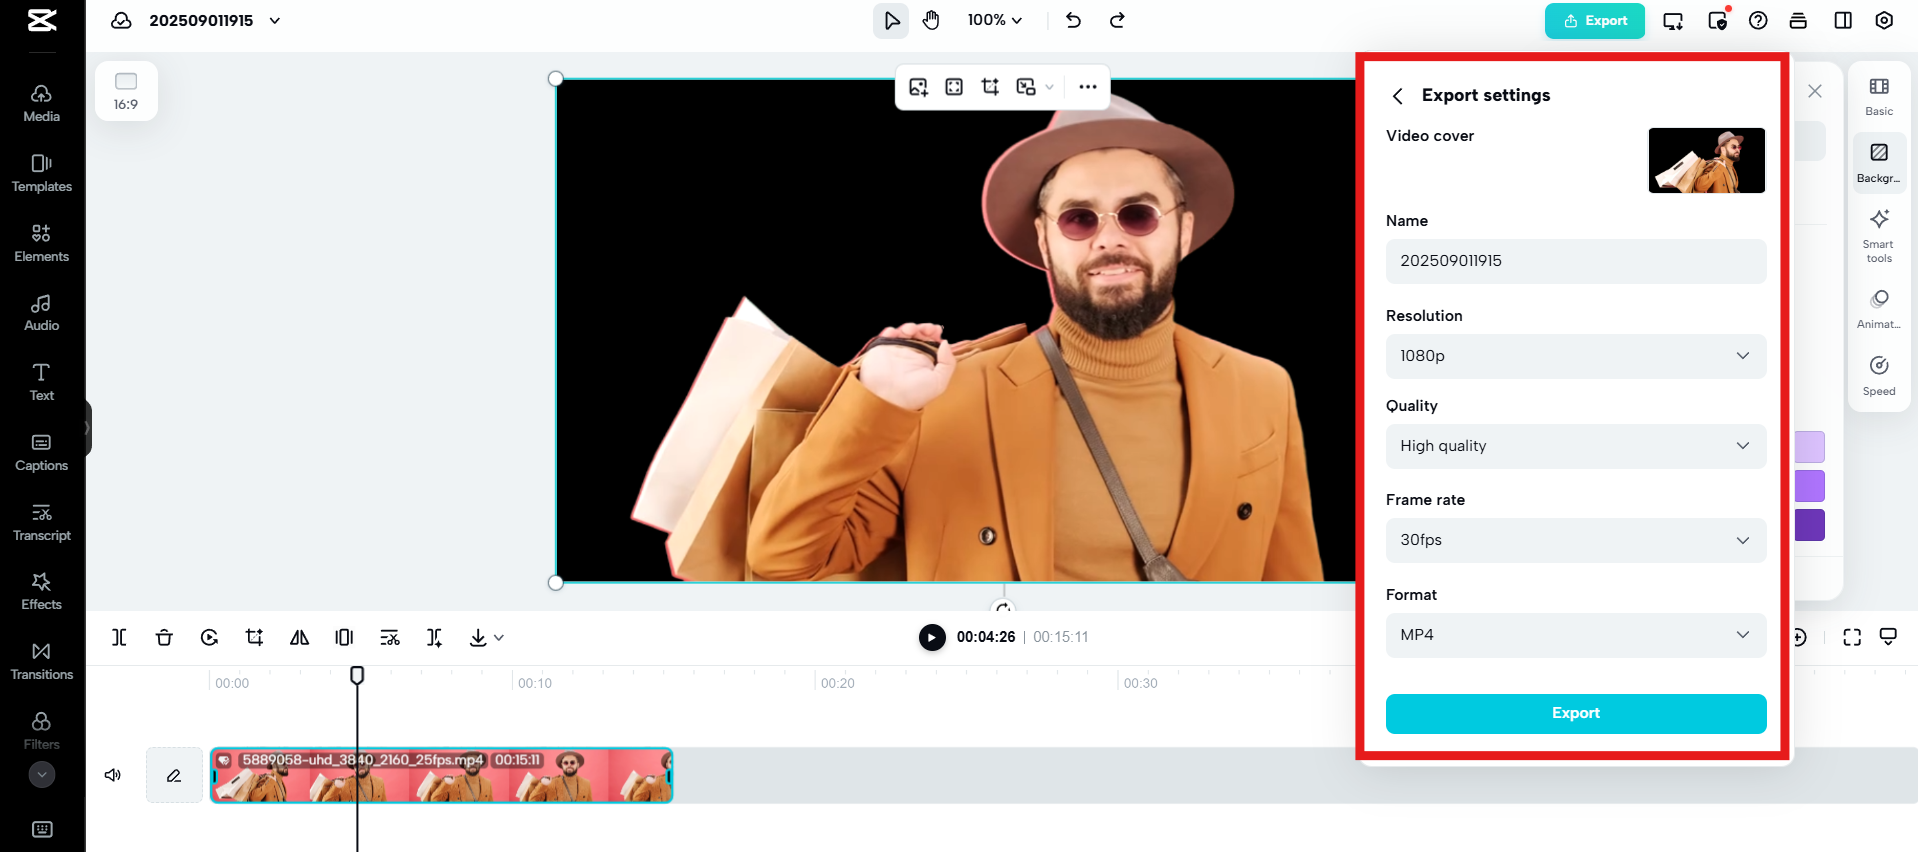Click the mirror flip tool
This screenshot has height=852, width=1918.
pyautogui.click(x=299, y=637)
